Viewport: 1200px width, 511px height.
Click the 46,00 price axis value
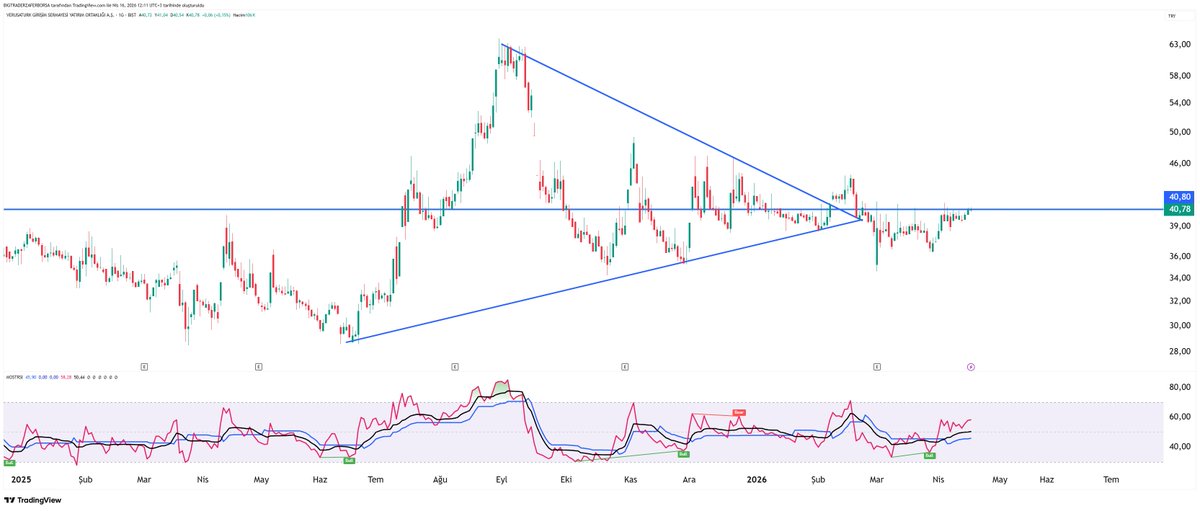click(1179, 163)
